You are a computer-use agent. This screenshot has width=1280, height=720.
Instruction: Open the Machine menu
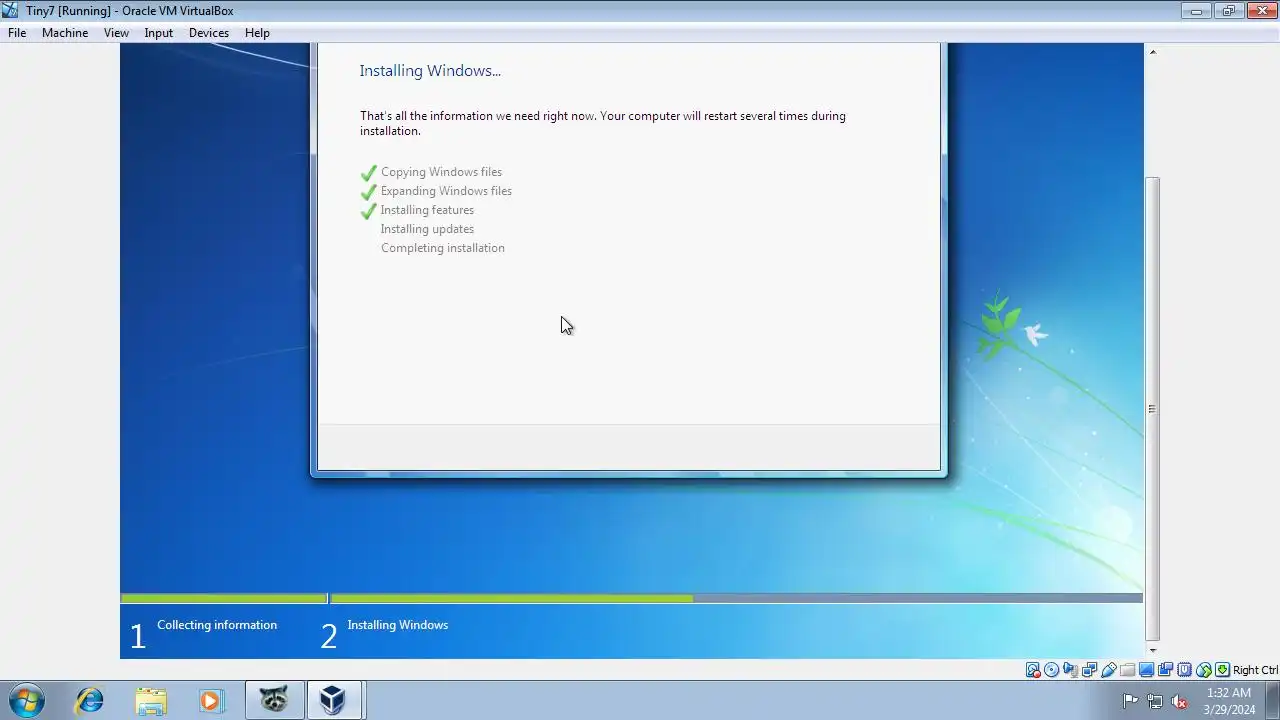pyautogui.click(x=65, y=33)
